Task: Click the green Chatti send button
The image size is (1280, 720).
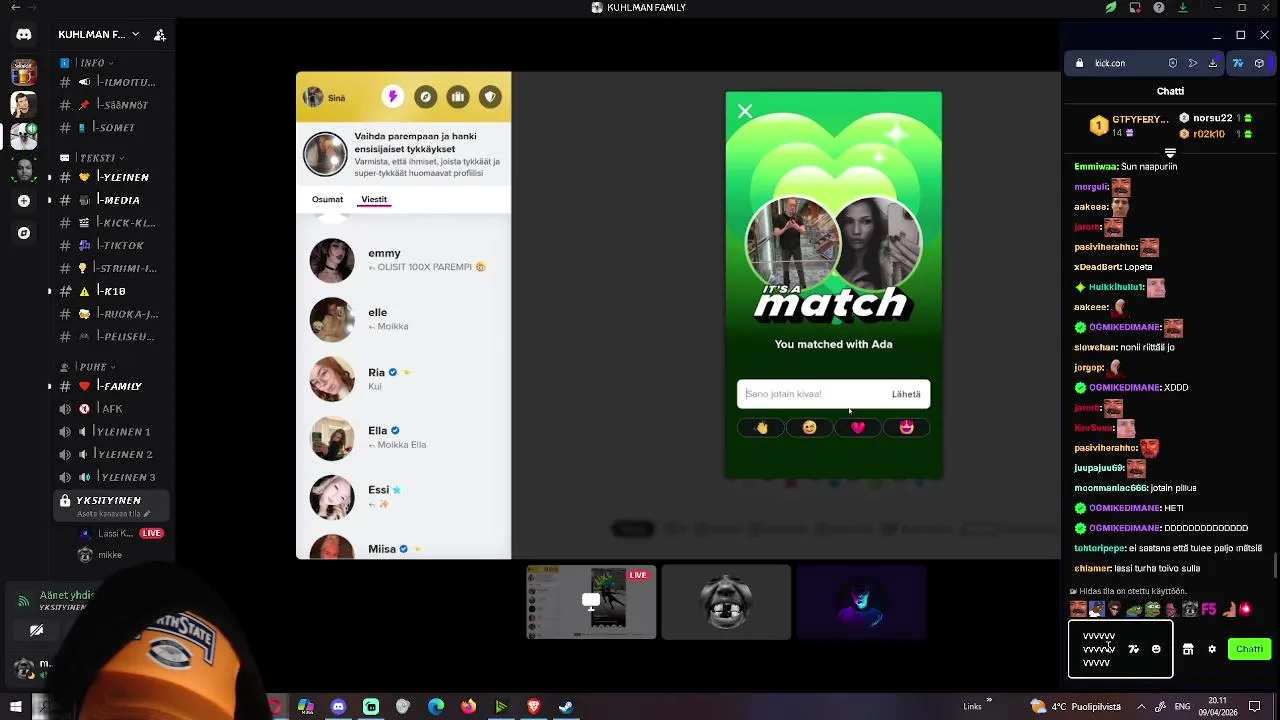Action: (x=1249, y=649)
